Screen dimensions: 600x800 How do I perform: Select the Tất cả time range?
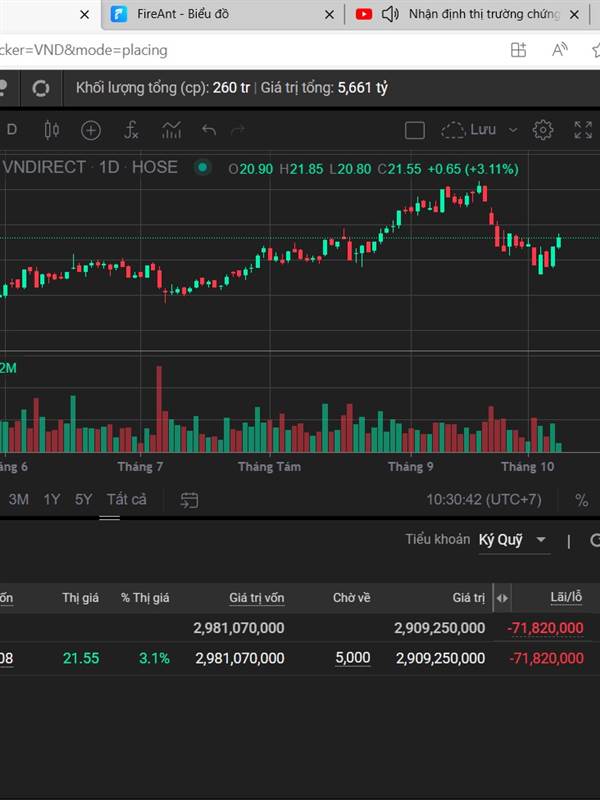(127, 499)
